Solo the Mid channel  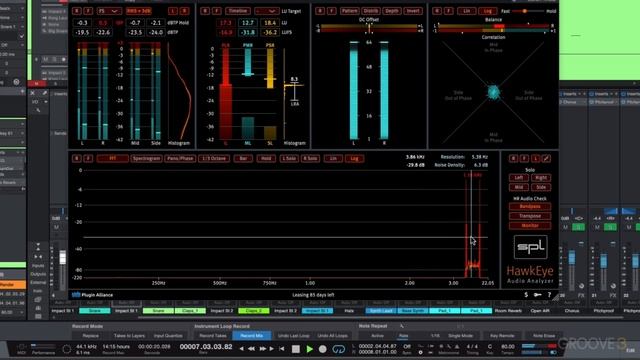tap(519, 187)
